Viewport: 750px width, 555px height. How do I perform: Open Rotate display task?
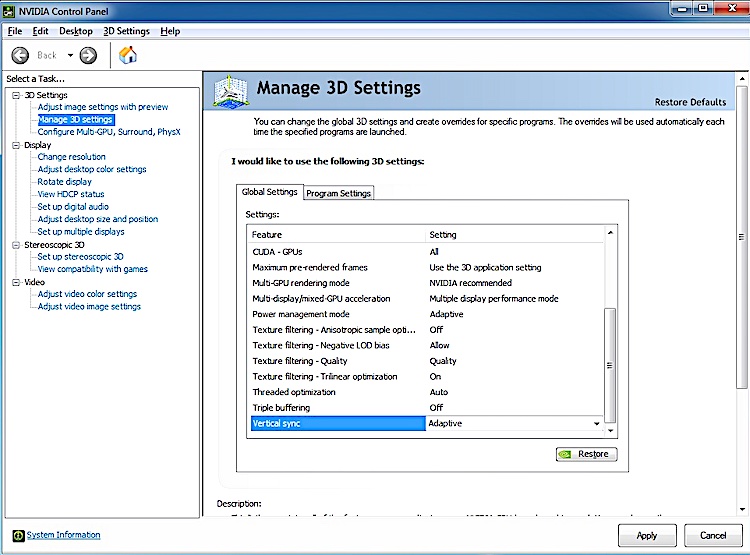pos(64,181)
